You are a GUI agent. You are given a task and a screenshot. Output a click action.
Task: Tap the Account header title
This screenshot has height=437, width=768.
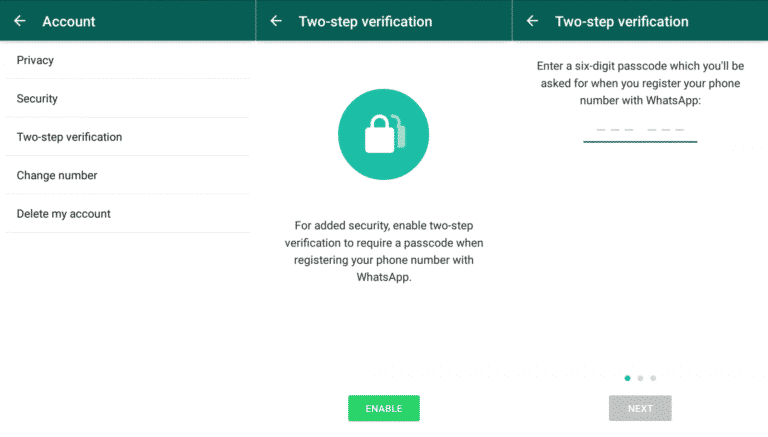pos(69,22)
